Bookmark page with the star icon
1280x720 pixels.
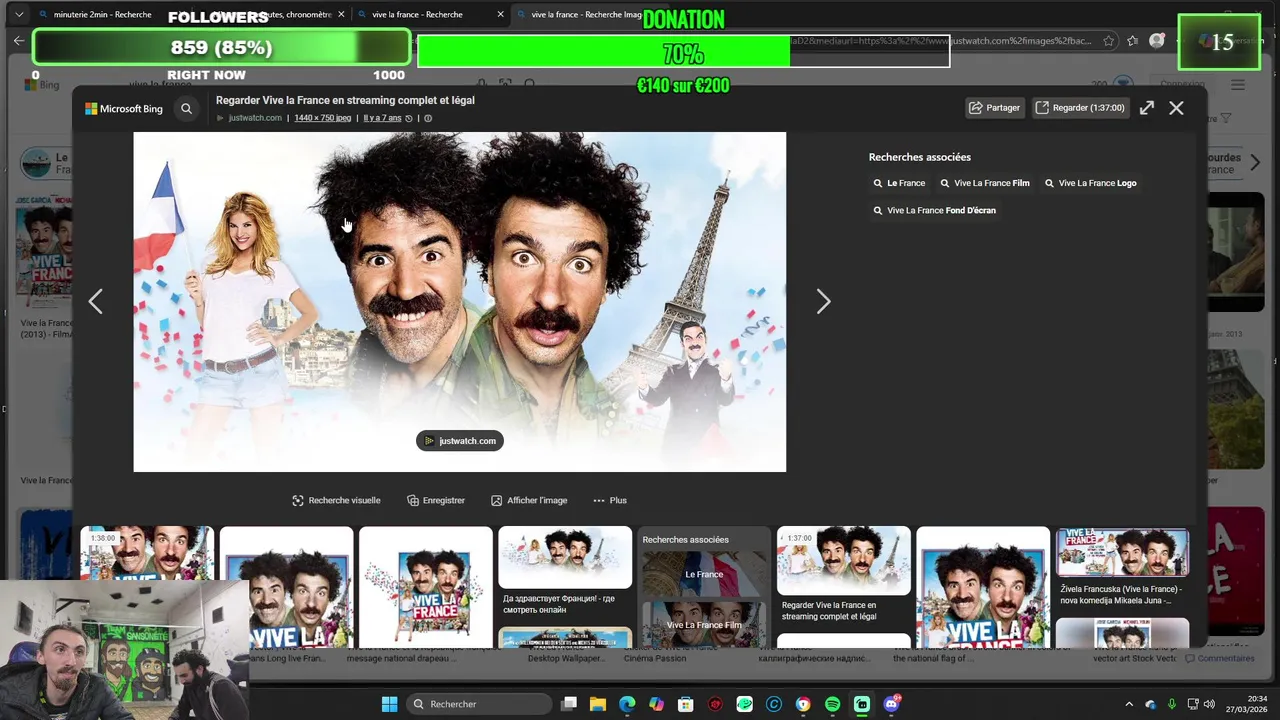1109,41
